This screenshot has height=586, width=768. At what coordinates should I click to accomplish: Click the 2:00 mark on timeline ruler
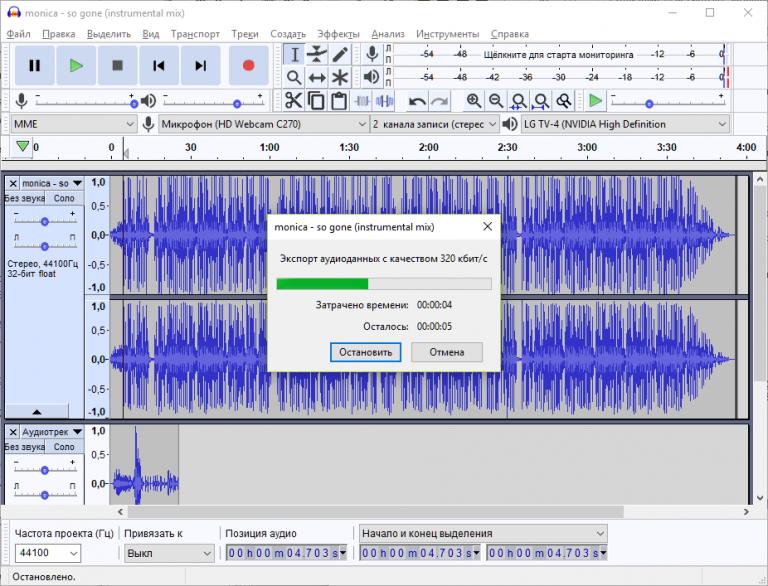pyautogui.click(x=429, y=147)
